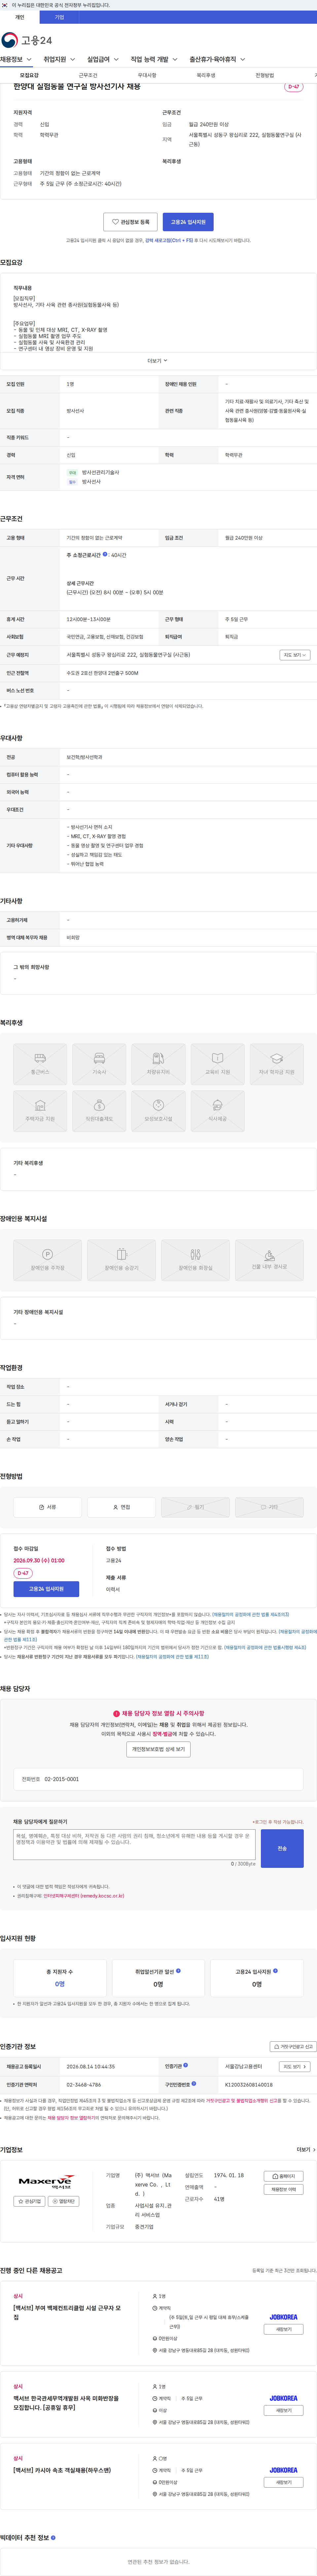Click the 주택자금 지원 icon

coord(40,1111)
